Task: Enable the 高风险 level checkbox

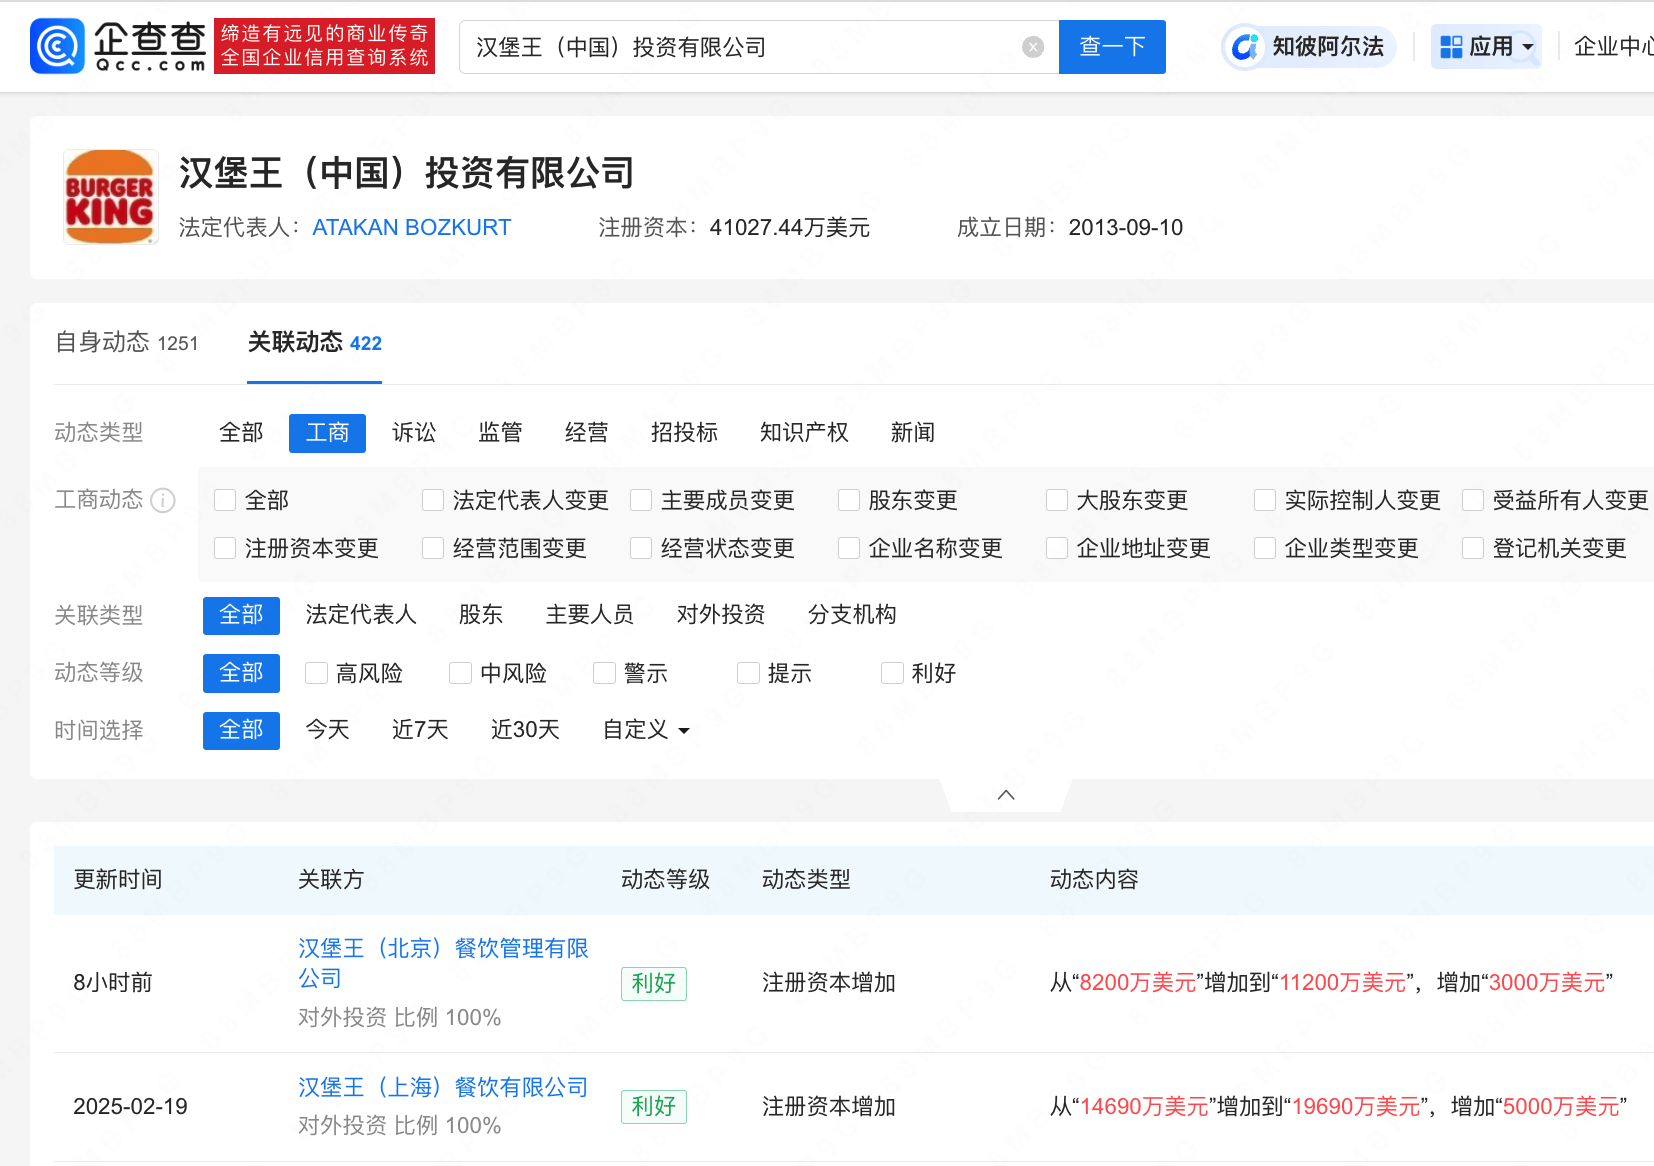Action: coord(317,673)
